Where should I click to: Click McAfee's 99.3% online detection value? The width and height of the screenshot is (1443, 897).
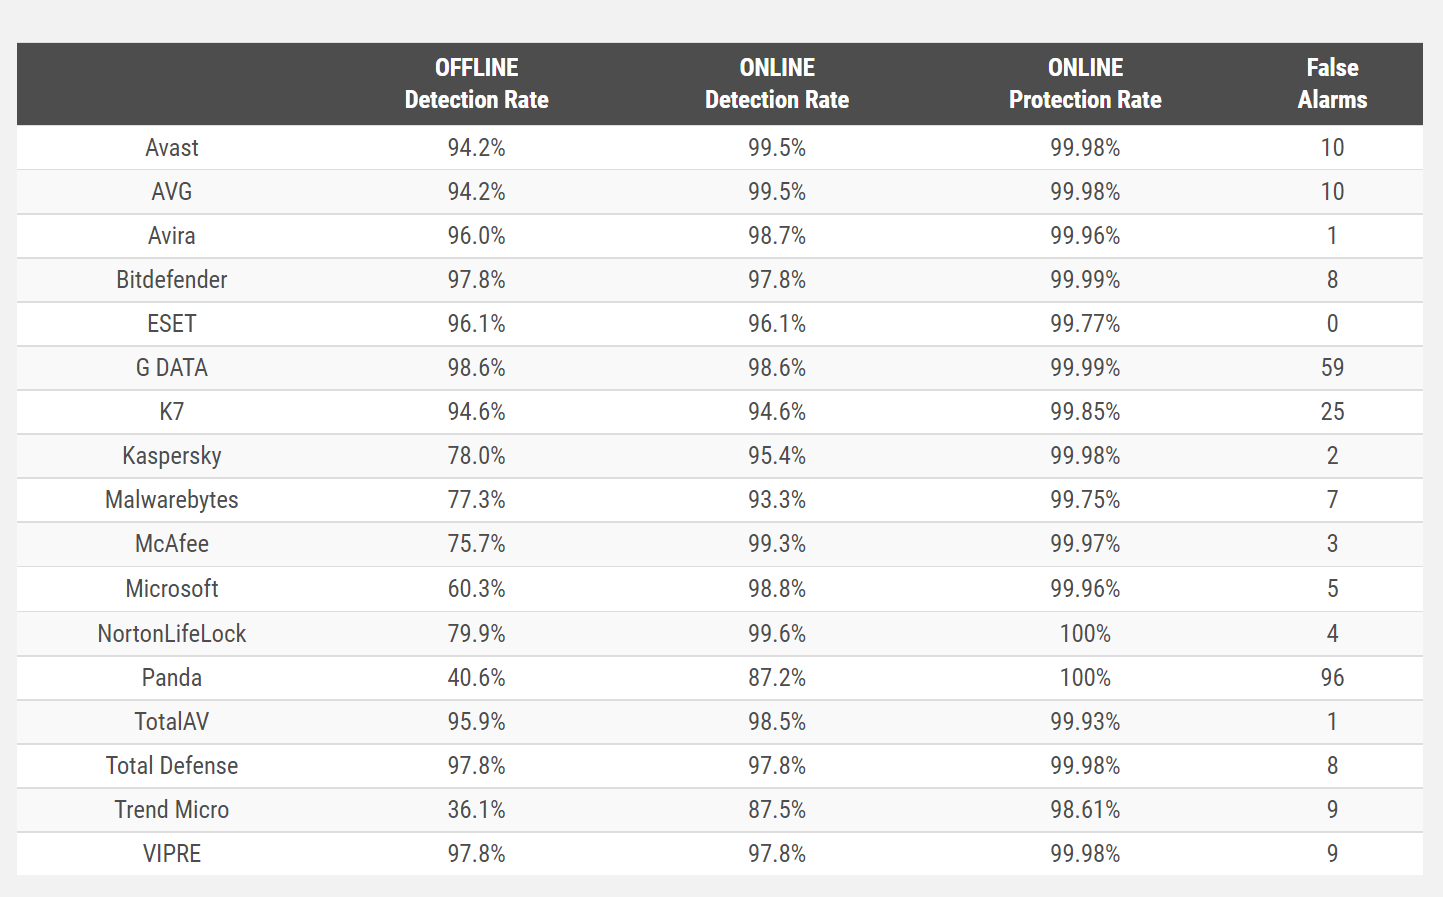click(777, 544)
